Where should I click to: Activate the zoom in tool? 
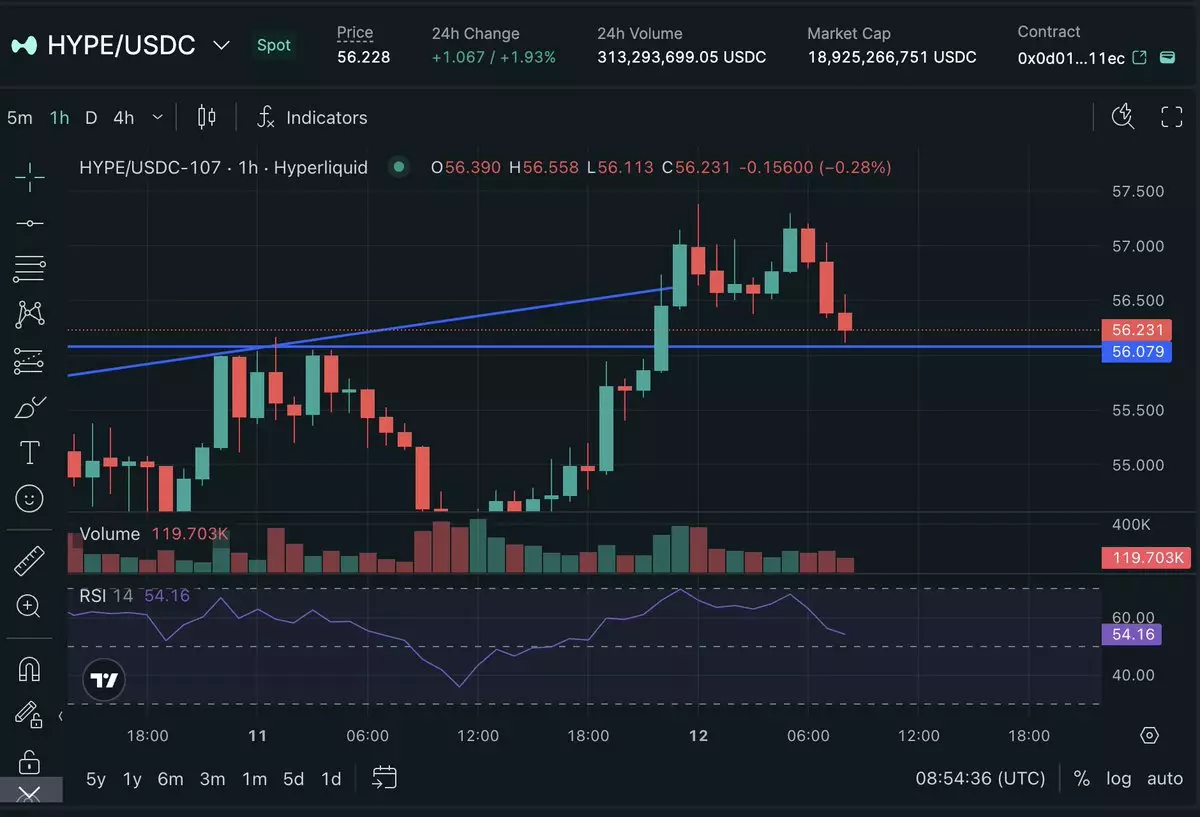click(29, 605)
